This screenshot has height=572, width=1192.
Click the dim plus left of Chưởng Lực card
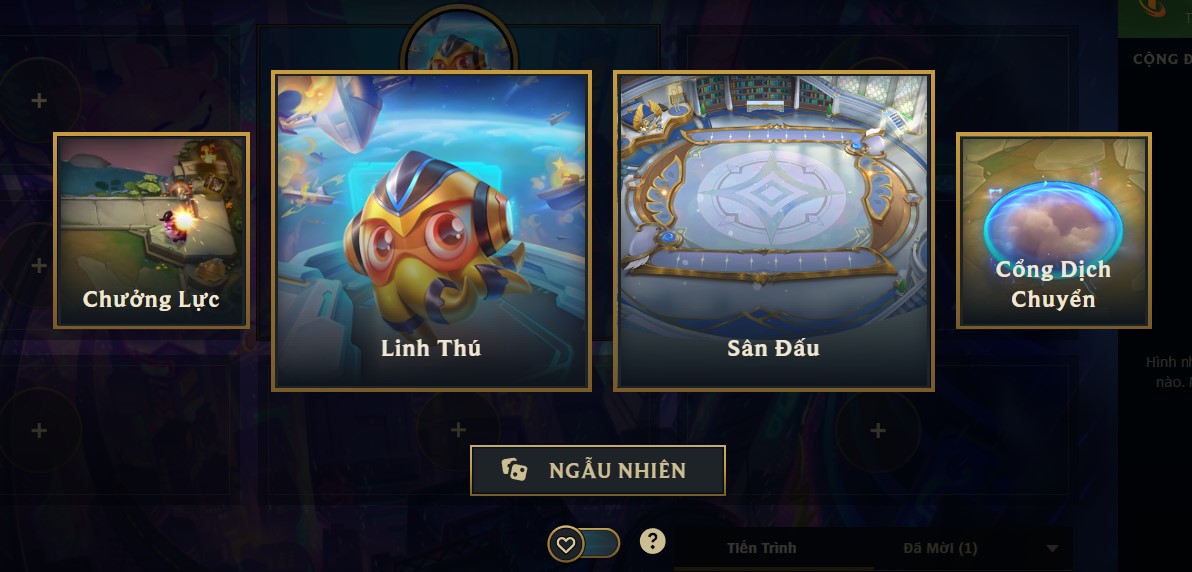pyautogui.click(x=39, y=265)
